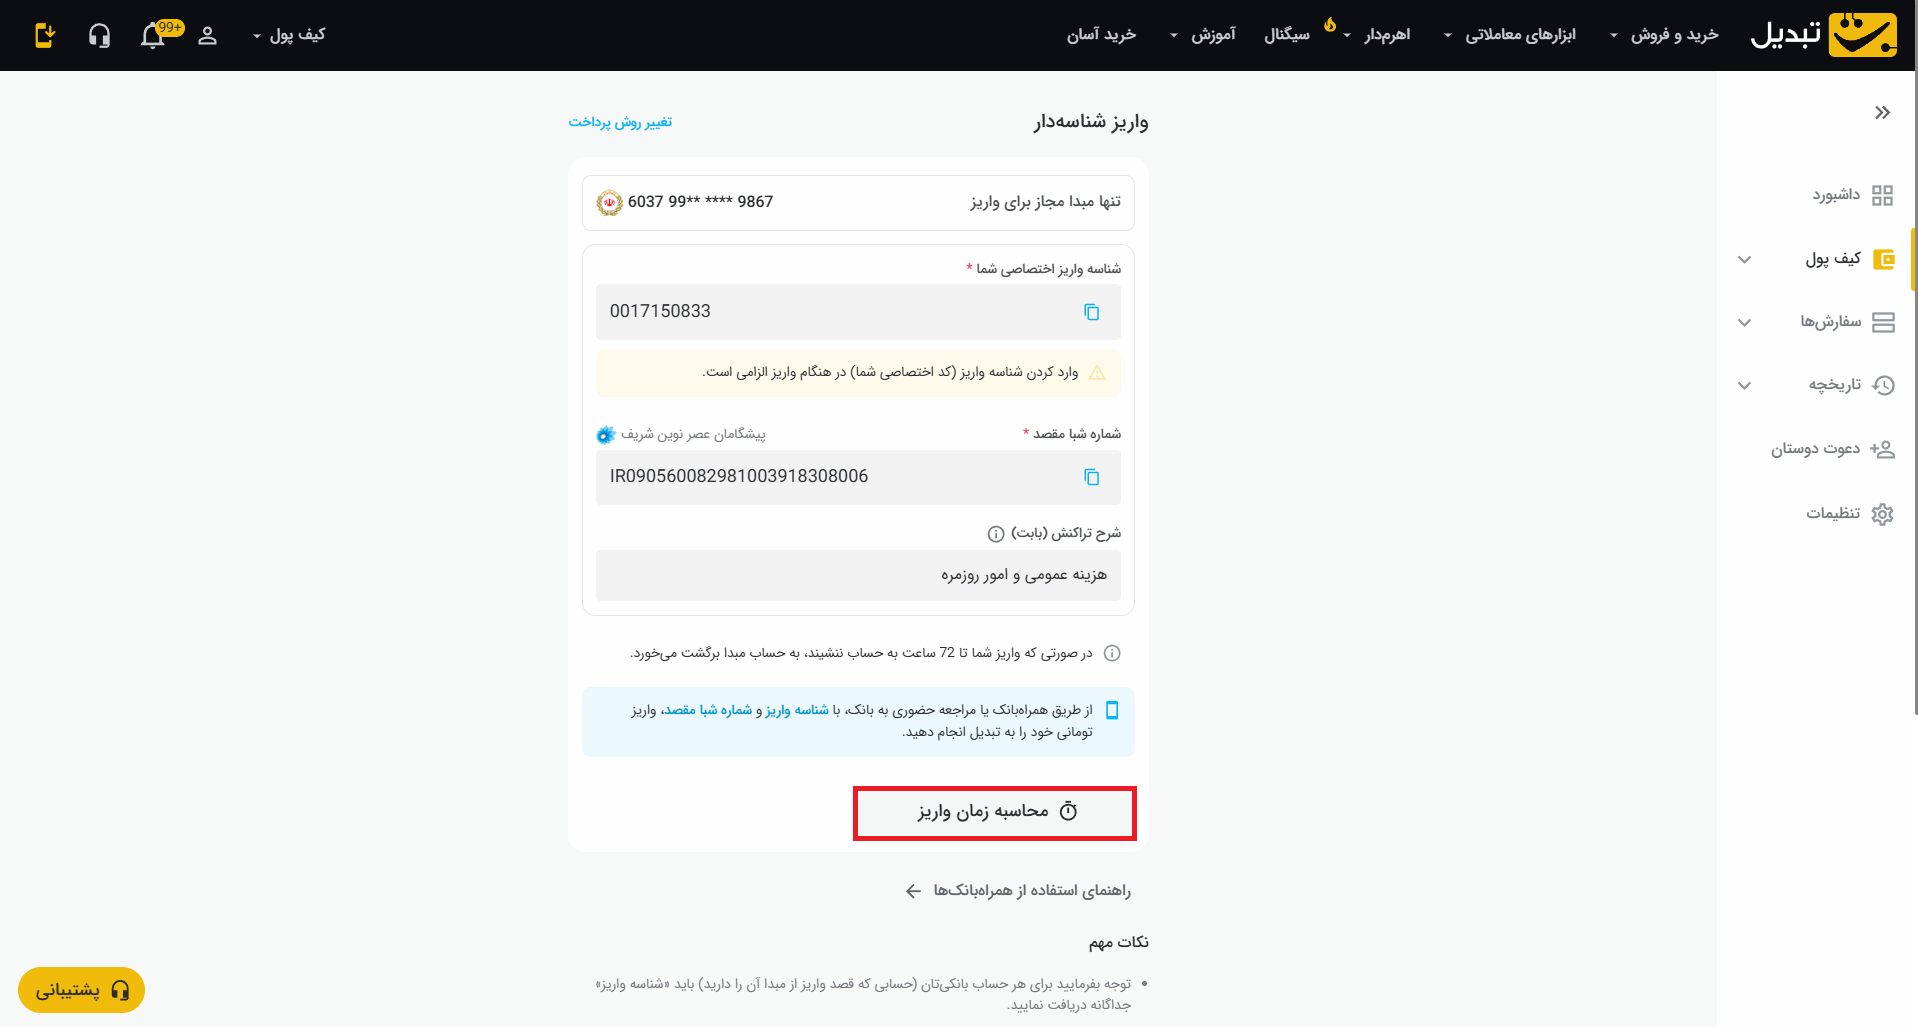Go to خرید آسان in top navigation
The height and width of the screenshot is (1027, 1918).
(1101, 35)
